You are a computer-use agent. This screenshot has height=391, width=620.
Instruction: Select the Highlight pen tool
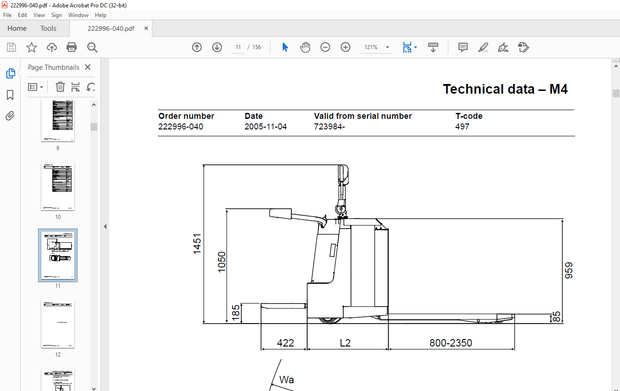483,47
